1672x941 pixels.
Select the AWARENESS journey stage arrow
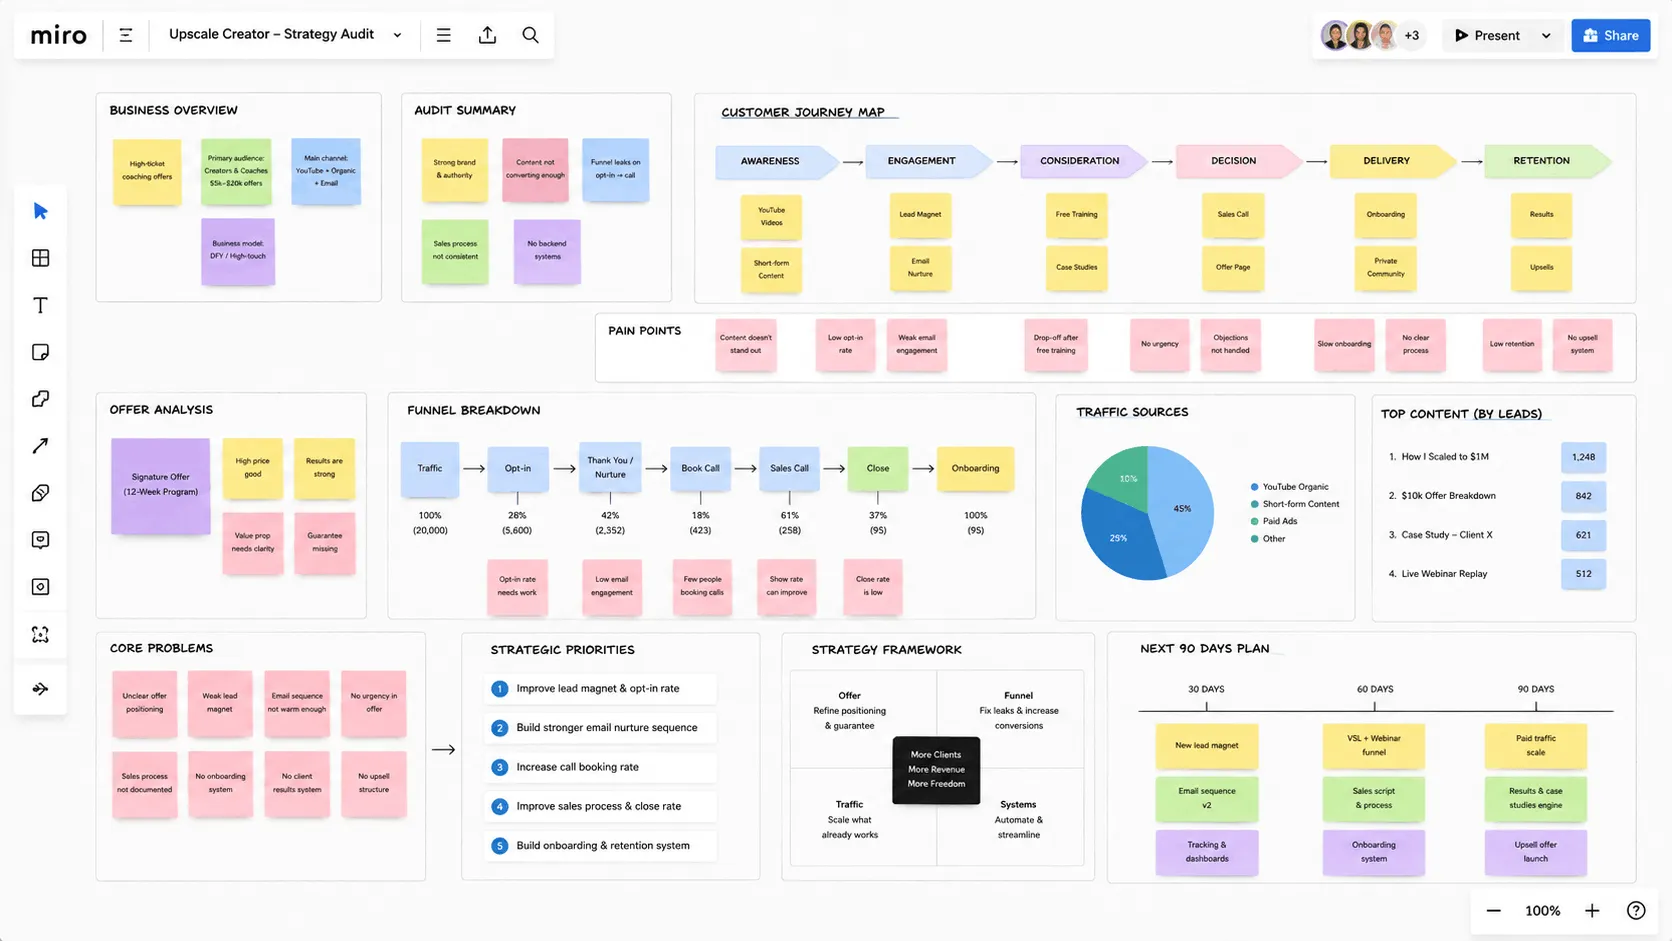click(776, 161)
